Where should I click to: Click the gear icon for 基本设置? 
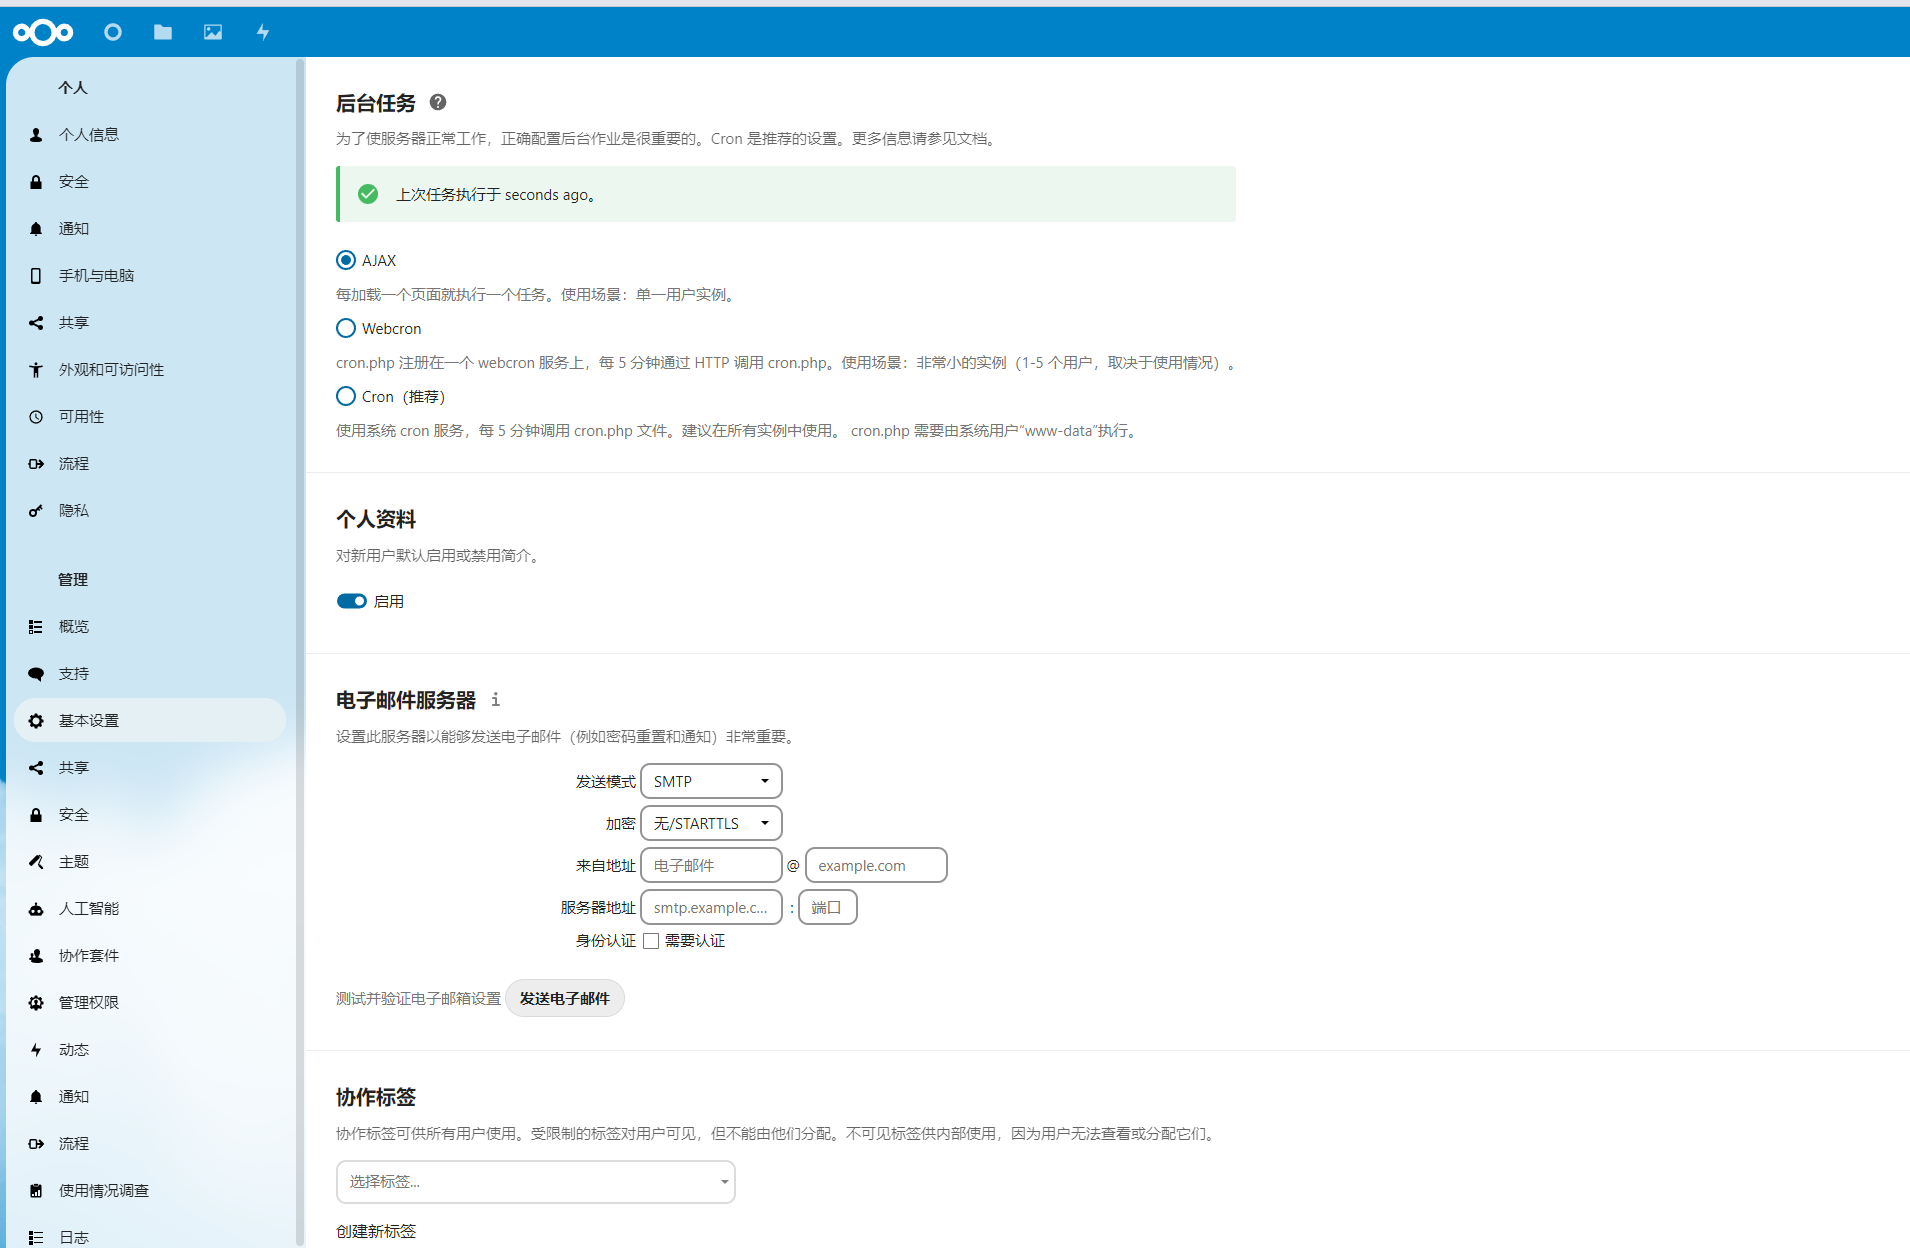(x=36, y=721)
